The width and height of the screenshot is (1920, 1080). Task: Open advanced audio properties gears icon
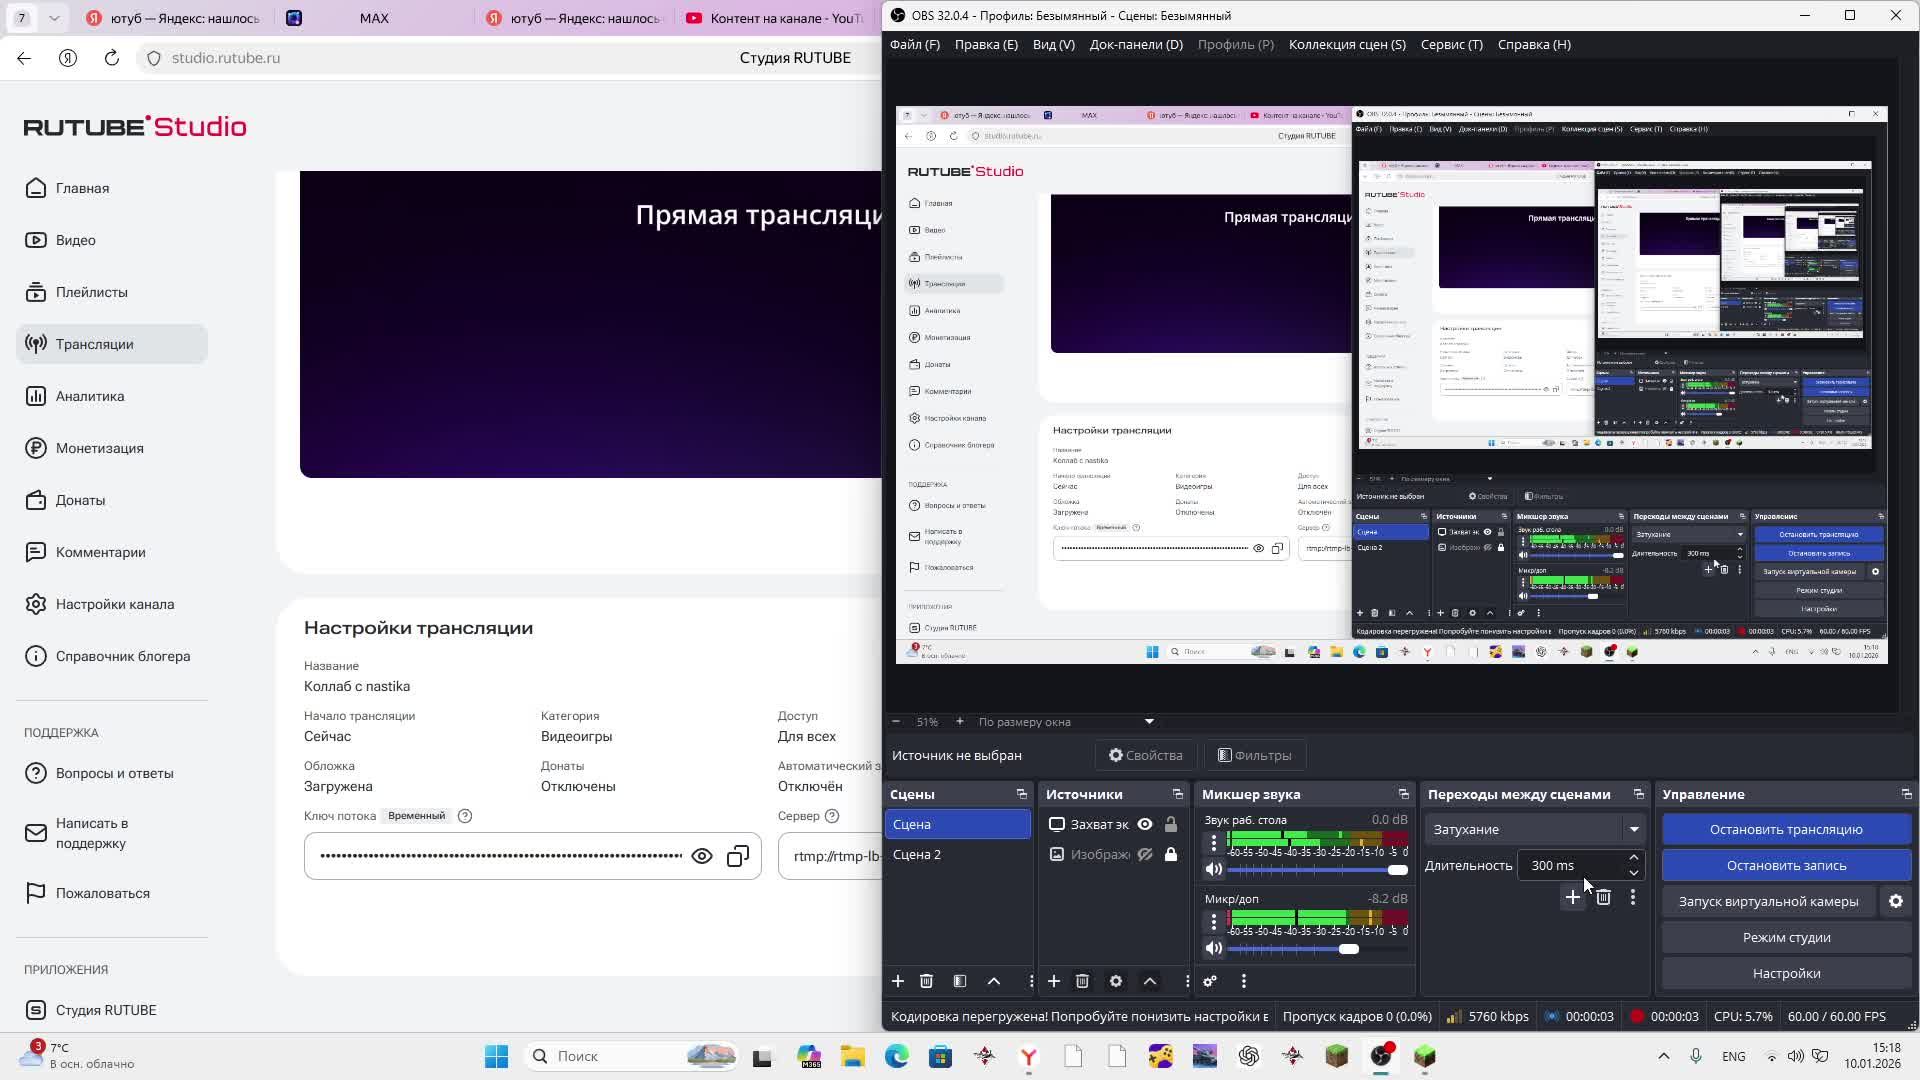[1210, 981]
